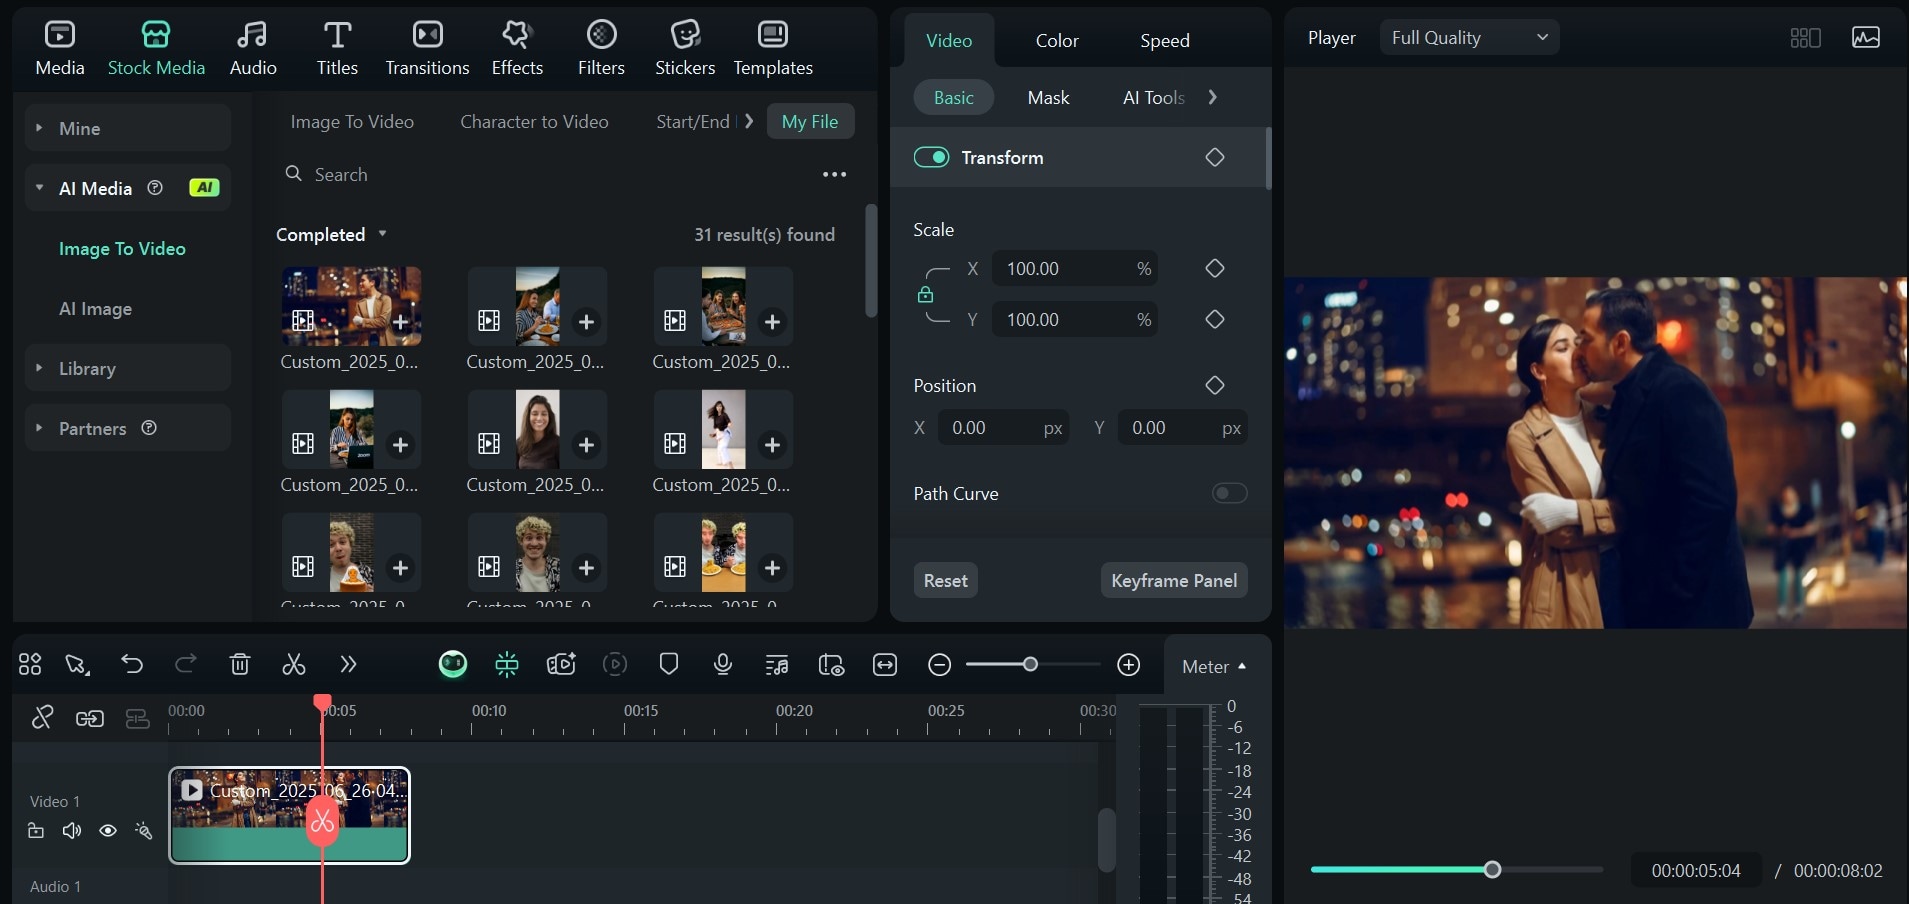
Task: Open the three-dot more options menu
Action: coord(834,174)
